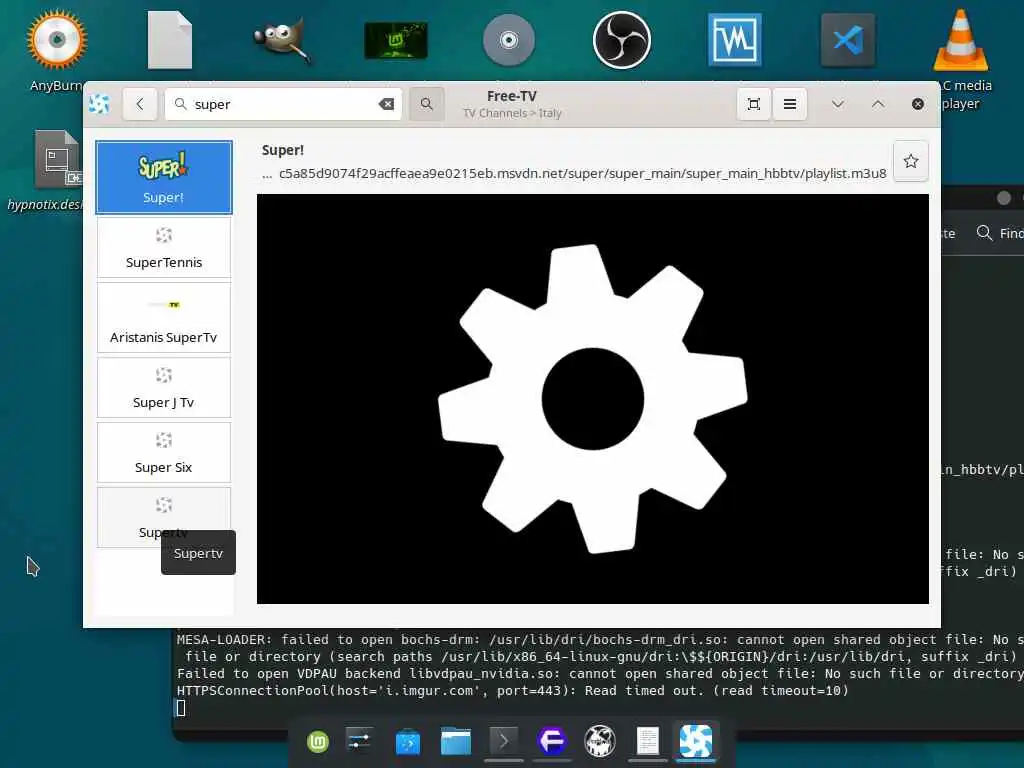Open the hamburger menu in Hypnotix
The image size is (1024, 768).
tap(790, 104)
